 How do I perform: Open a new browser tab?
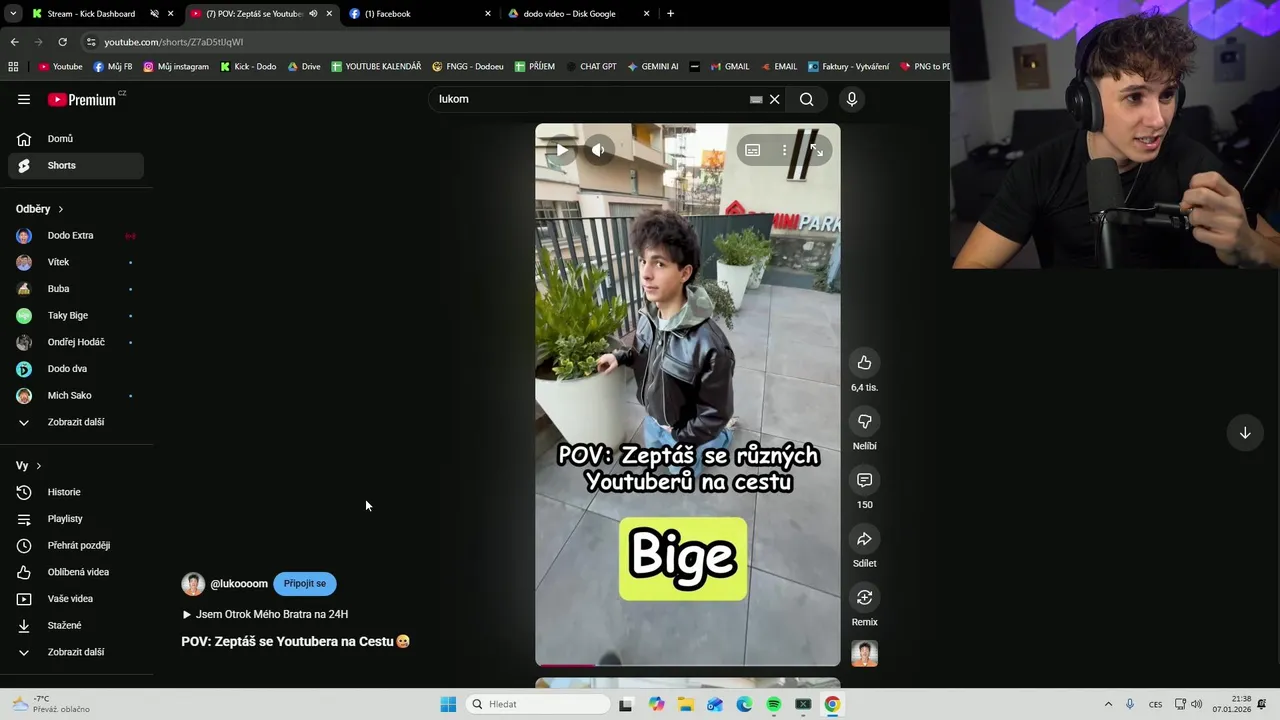(x=670, y=14)
